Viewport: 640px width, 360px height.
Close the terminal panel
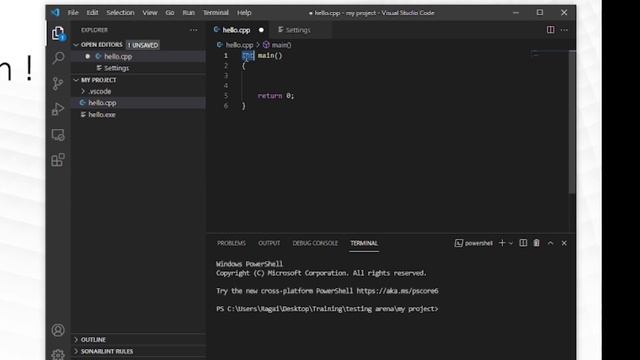coord(564,243)
